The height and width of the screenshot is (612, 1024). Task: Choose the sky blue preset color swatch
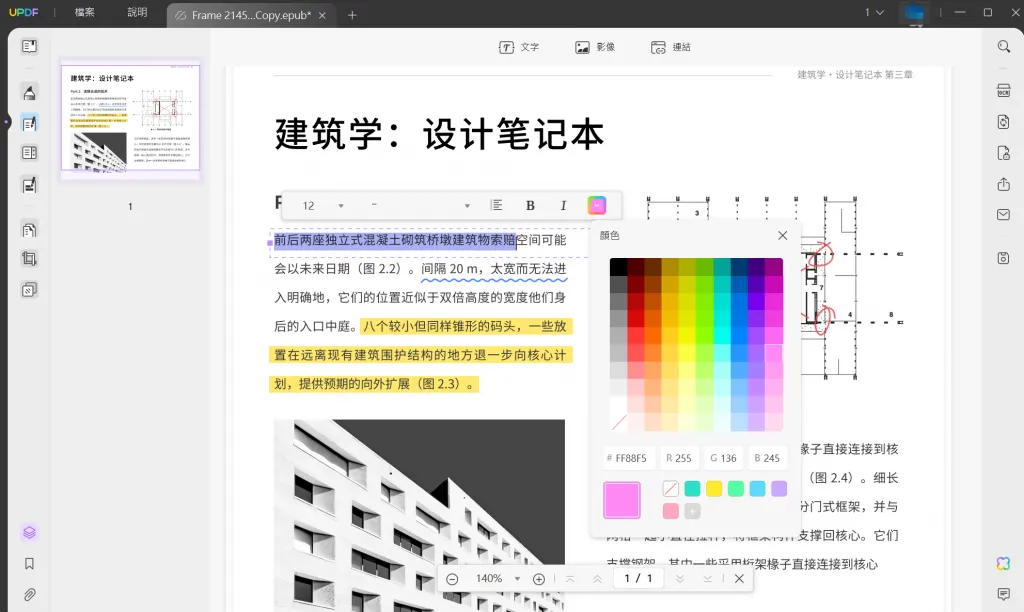pos(757,489)
